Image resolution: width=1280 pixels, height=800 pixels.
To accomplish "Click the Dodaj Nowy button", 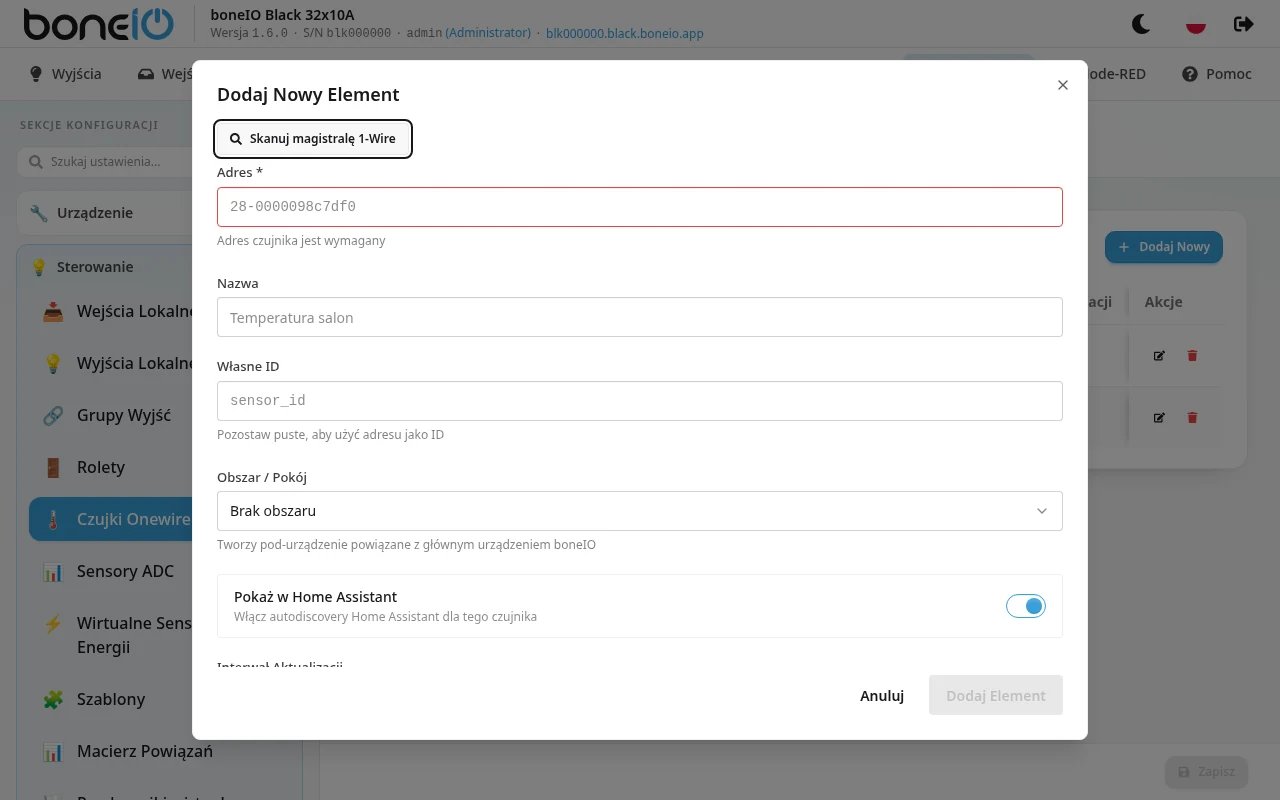I will [x=1164, y=247].
